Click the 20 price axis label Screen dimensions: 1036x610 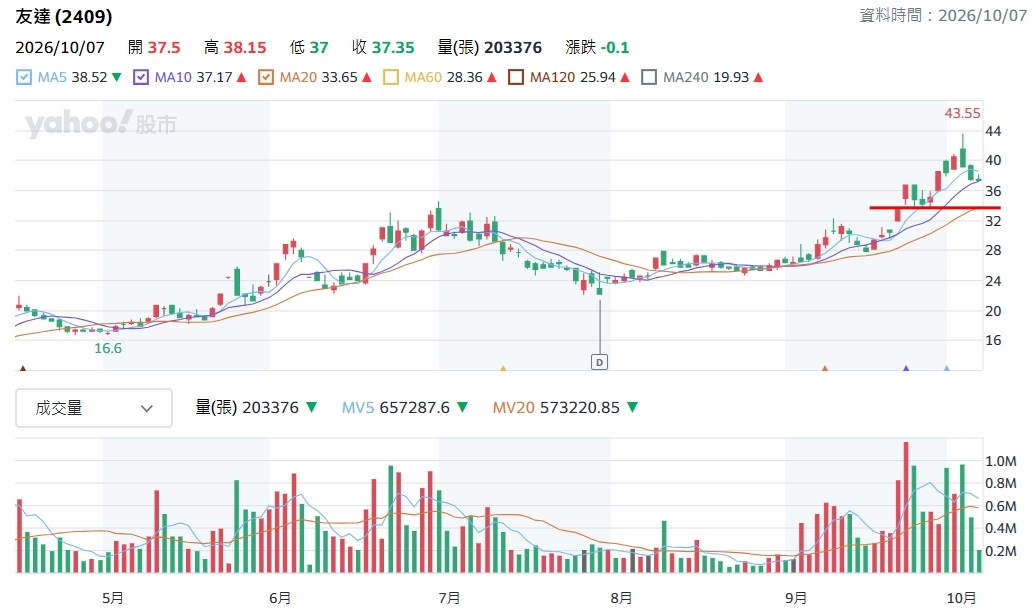pos(993,311)
